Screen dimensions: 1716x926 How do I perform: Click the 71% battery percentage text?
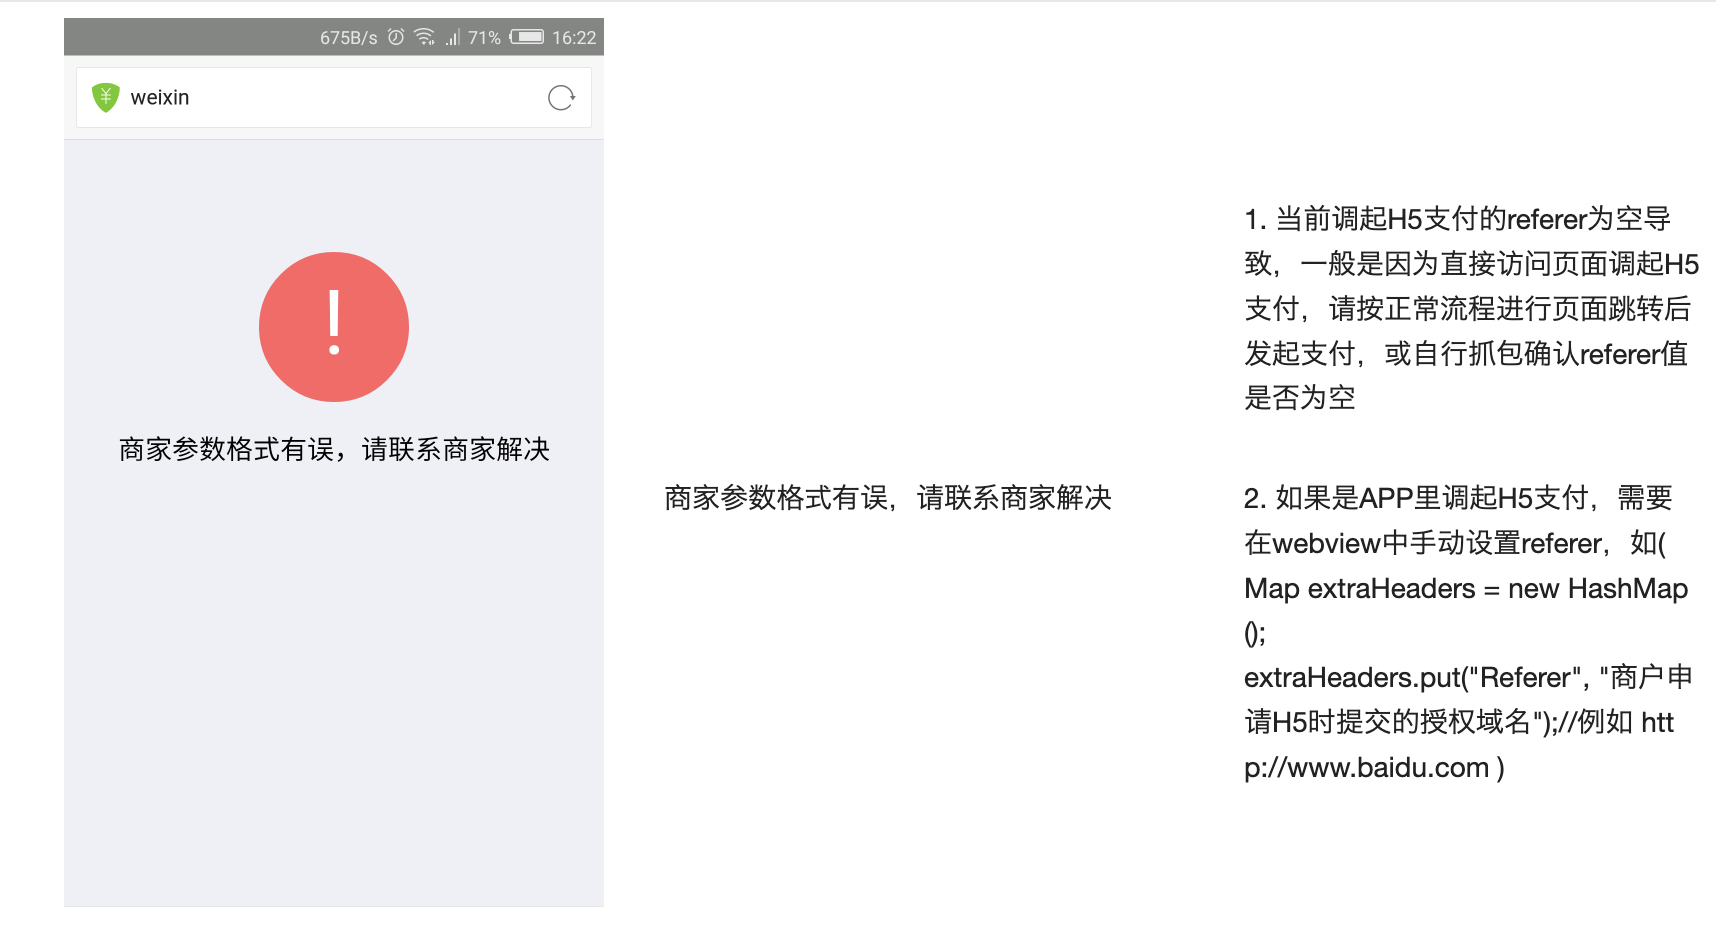(484, 38)
